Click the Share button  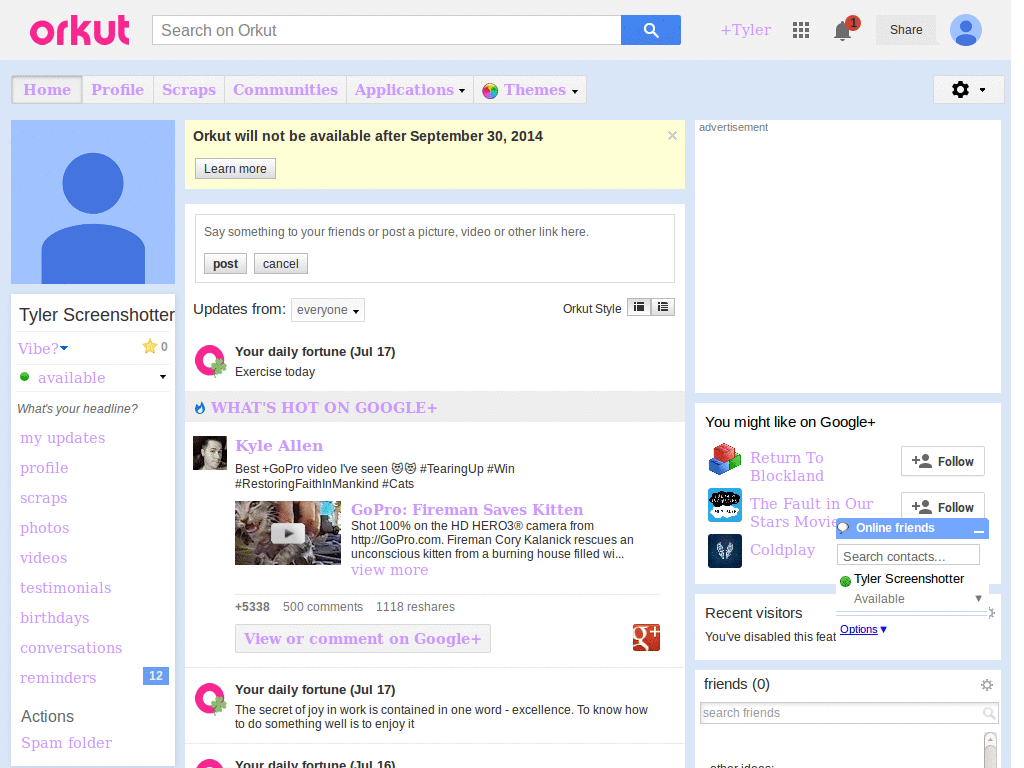(906, 30)
